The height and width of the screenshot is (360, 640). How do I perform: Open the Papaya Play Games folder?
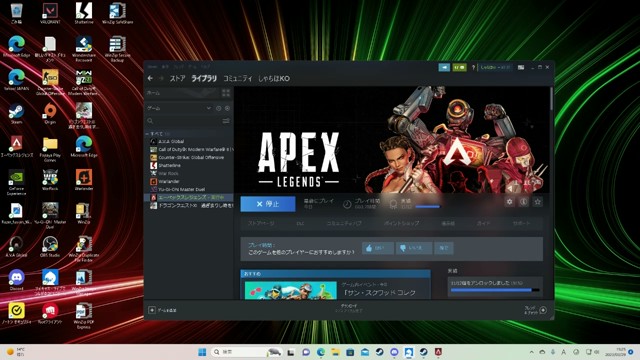[50, 149]
